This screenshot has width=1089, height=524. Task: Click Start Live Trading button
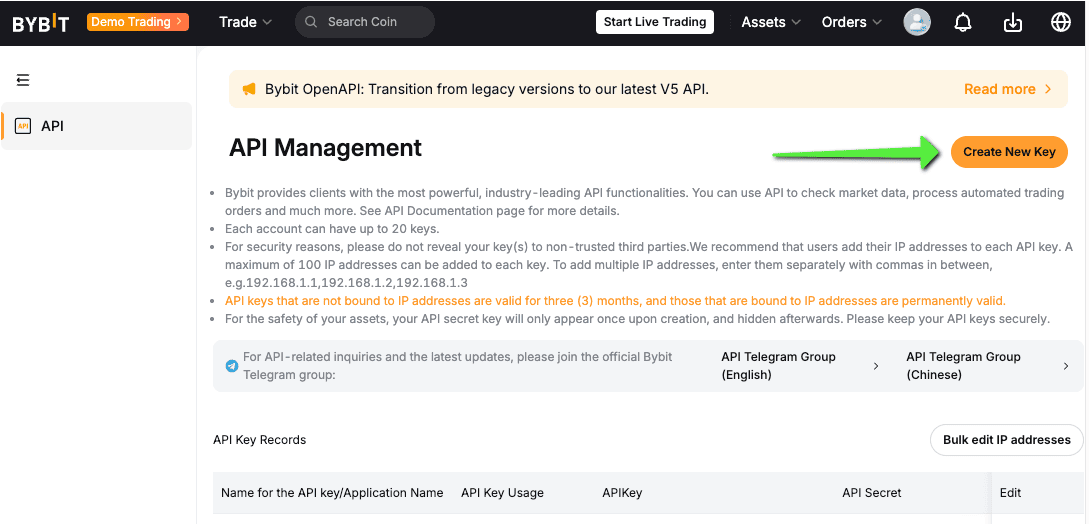pos(655,22)
